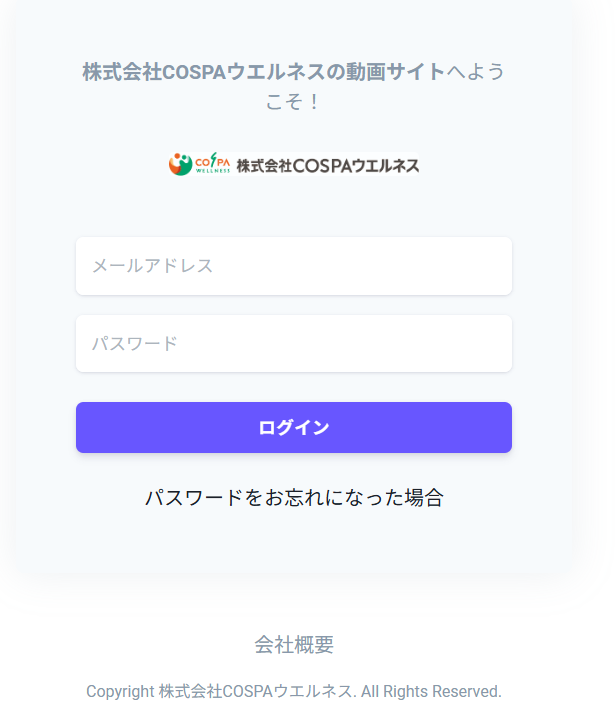615x720 pixels.
Task: Click the white ログイン label on button
Action: point(294,428)
